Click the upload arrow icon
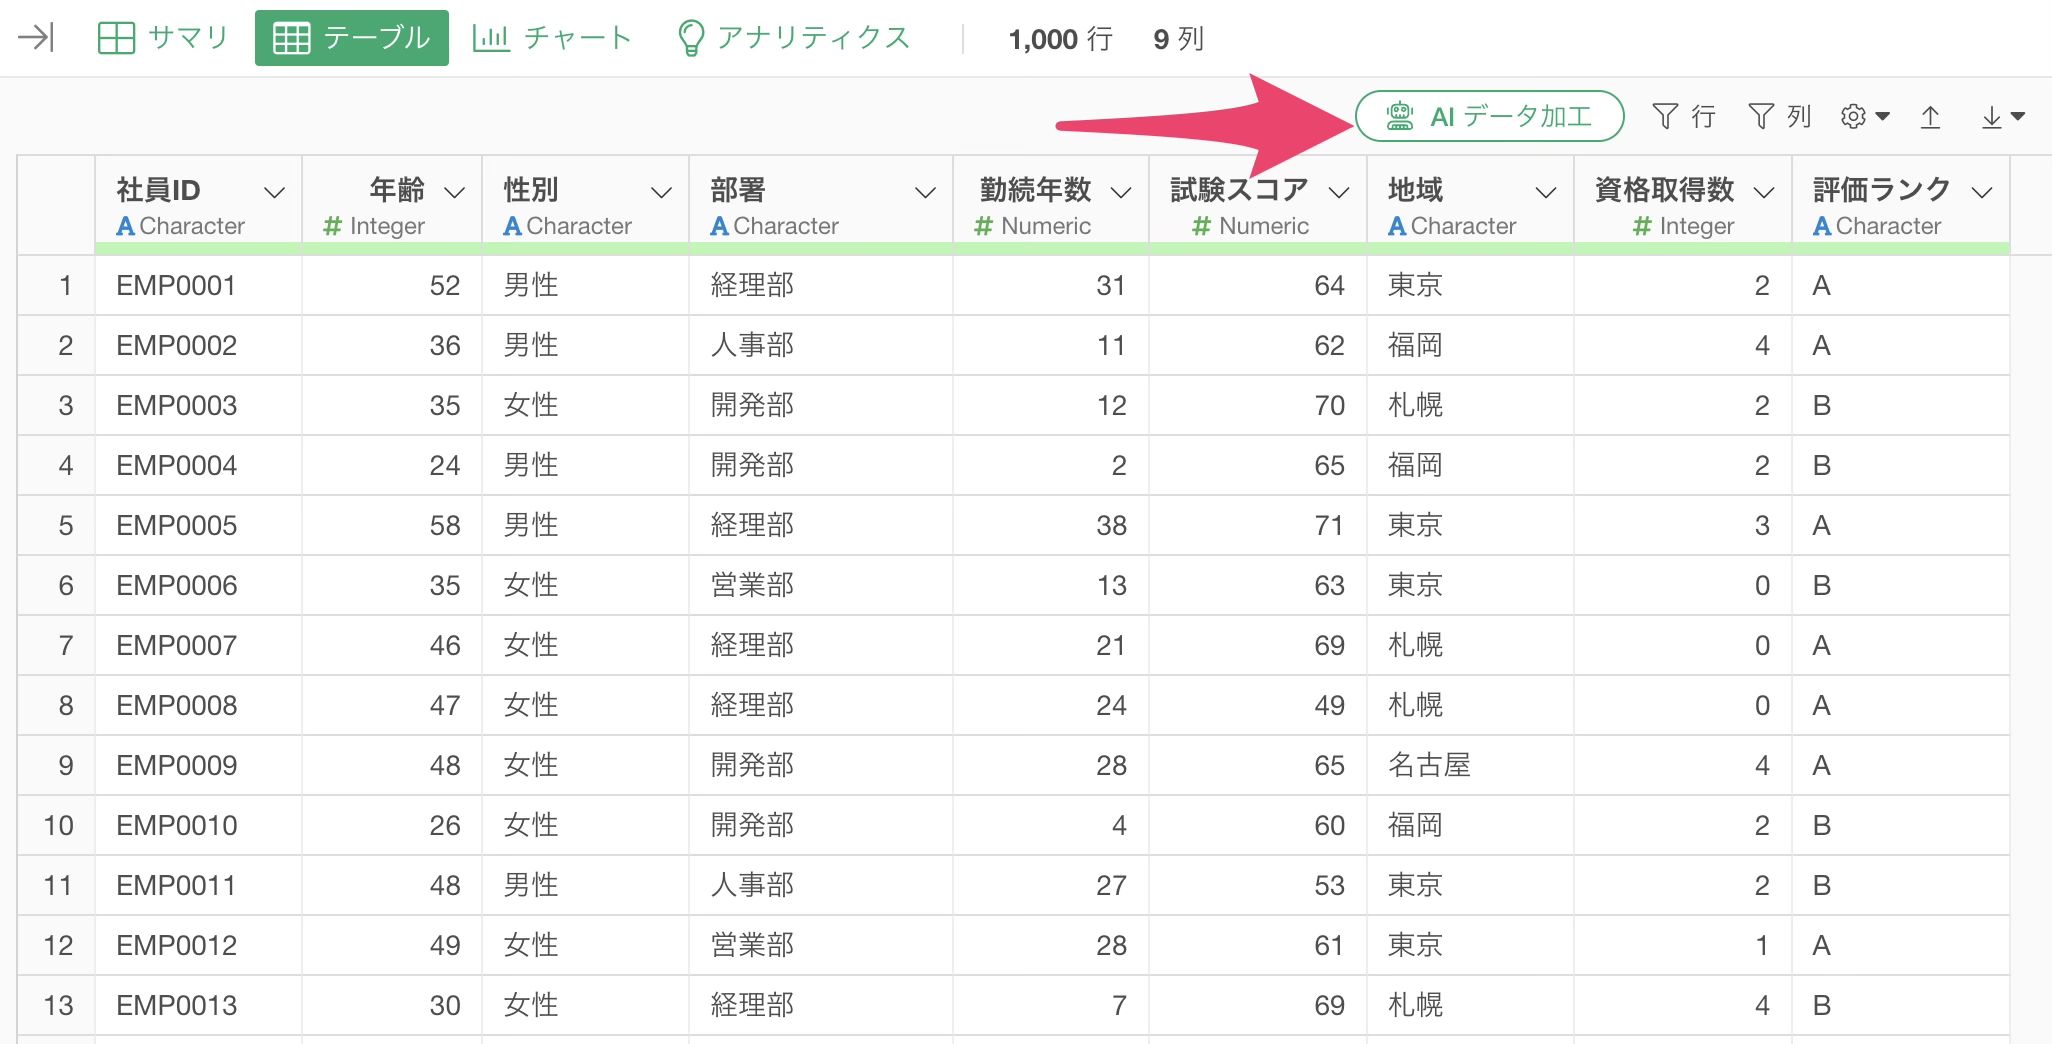Screen dimensions: 2052x1044 [1930, 117]
